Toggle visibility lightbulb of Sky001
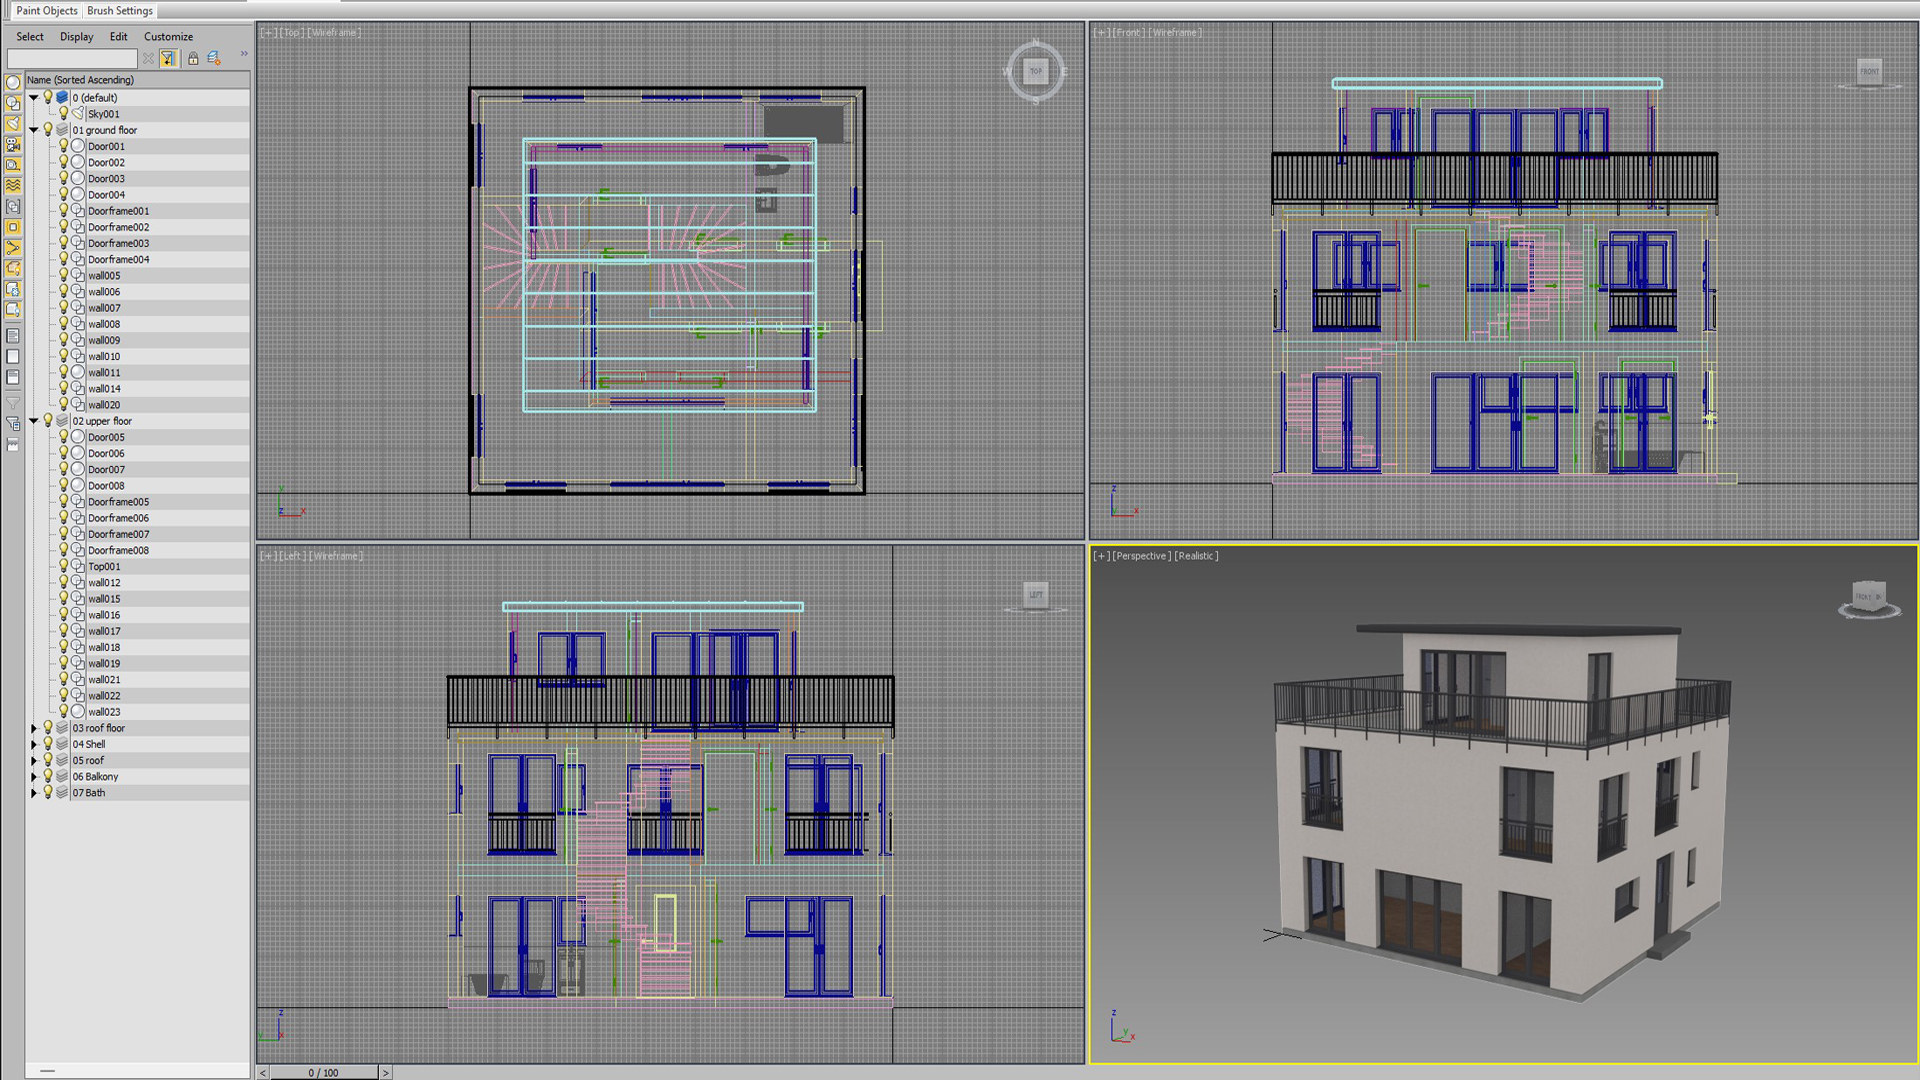The width and height of the screenshot is (1920, 1080). [63, 114]
